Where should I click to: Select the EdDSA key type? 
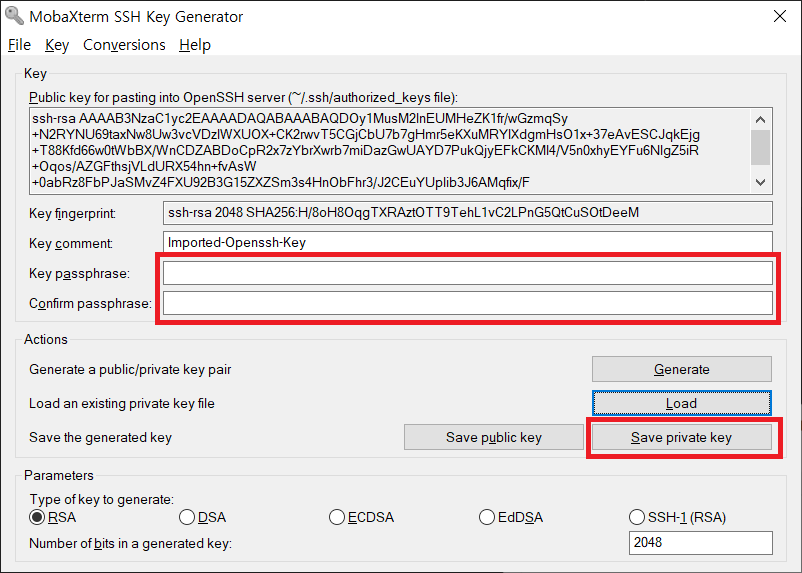point(511,517)
